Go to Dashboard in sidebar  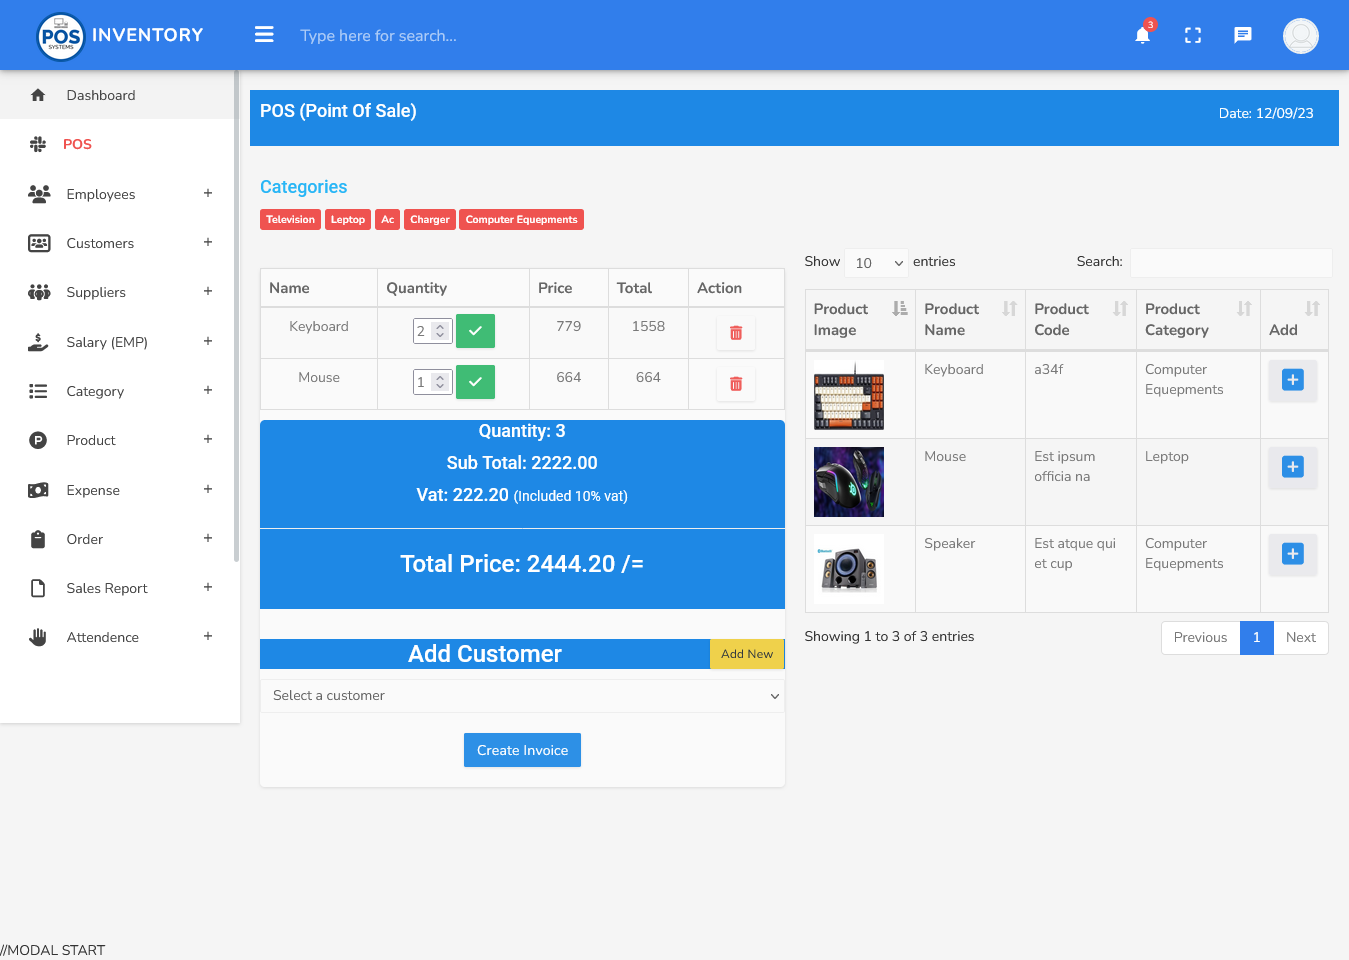pos(101,95)
